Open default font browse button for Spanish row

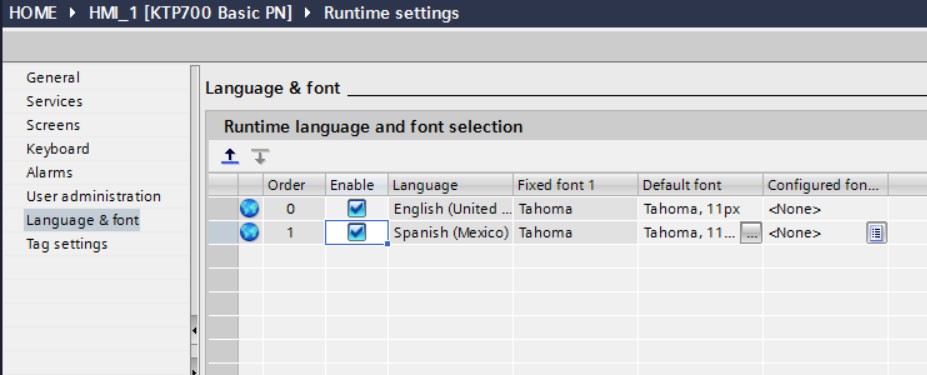[751, 233]
